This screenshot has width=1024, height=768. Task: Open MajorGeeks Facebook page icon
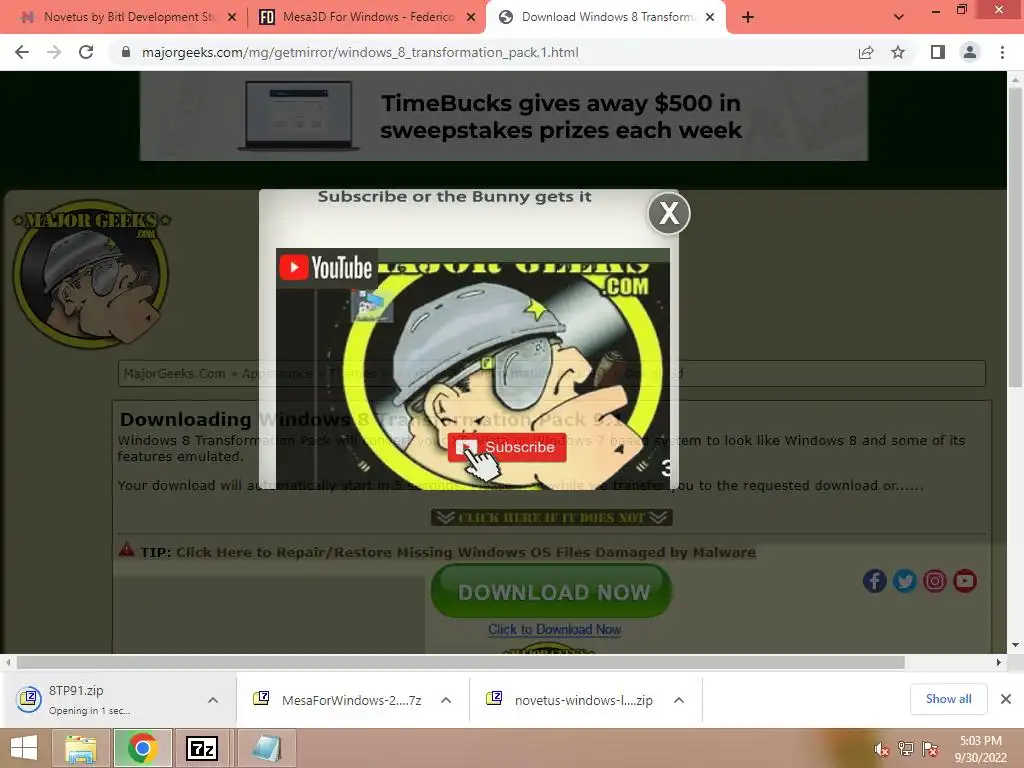874,581
